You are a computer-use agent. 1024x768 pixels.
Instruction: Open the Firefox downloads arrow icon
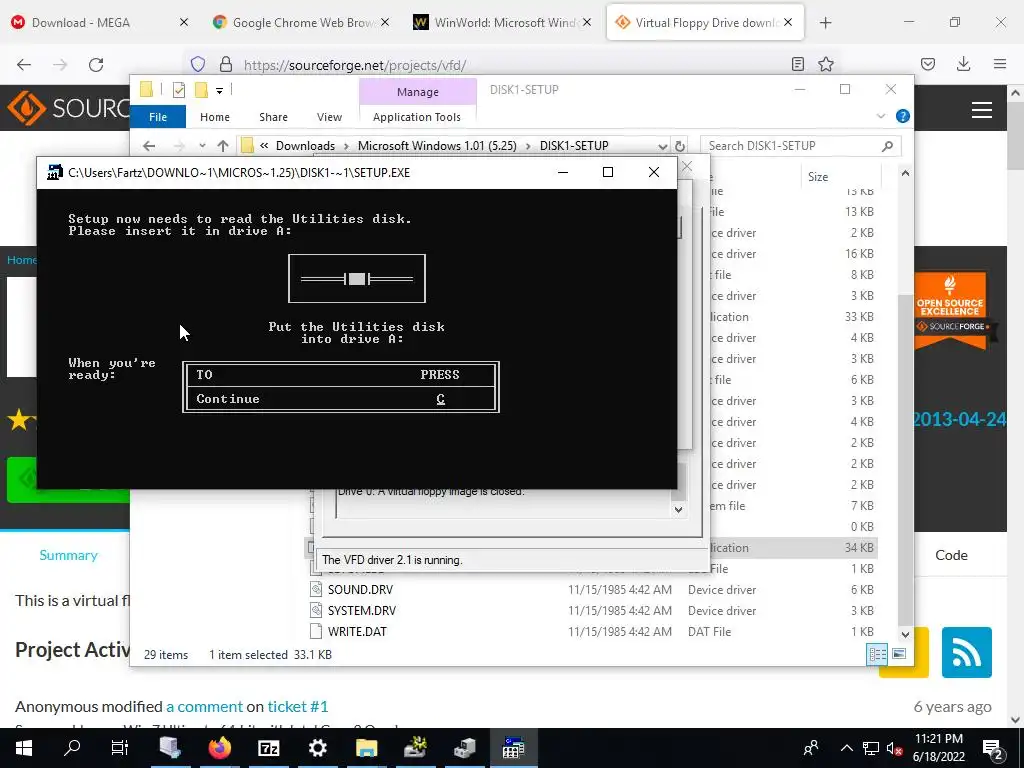(963, 64)
